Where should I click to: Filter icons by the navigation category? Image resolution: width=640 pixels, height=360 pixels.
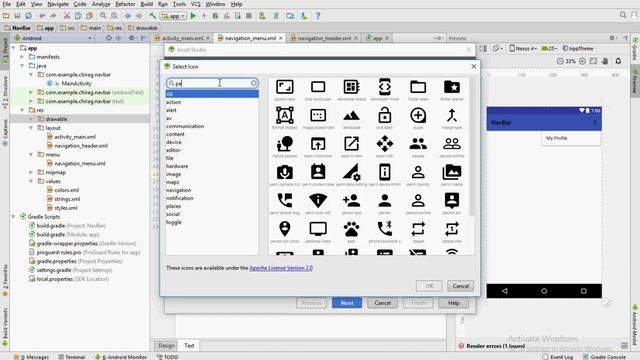178,190
